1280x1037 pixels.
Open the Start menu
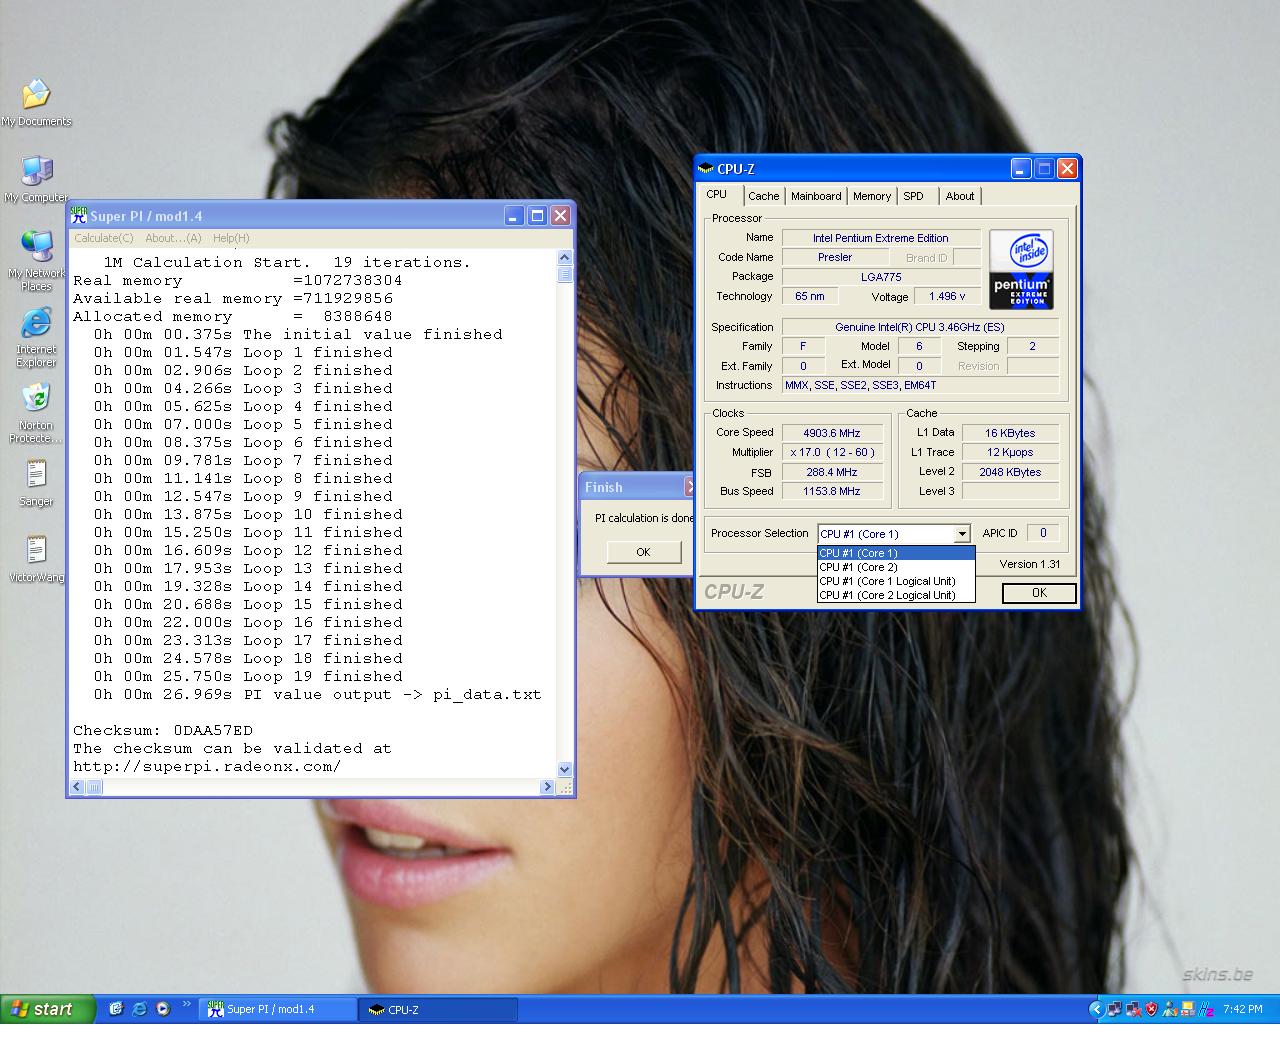pos(48,1009)
